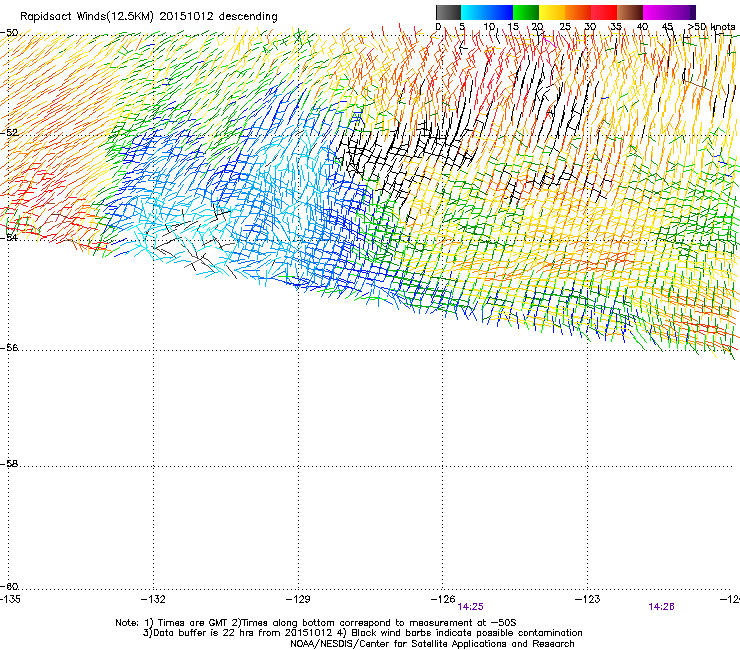The width and height of the screenshot is (740, 650).
Task: Click the legend number 10
Action: coord(489,27)
